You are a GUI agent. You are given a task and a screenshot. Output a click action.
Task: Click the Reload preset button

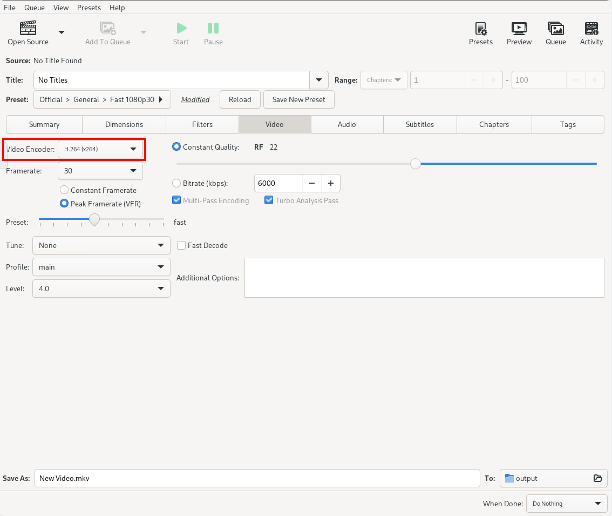pyautogui.click(x=240, y=100)
